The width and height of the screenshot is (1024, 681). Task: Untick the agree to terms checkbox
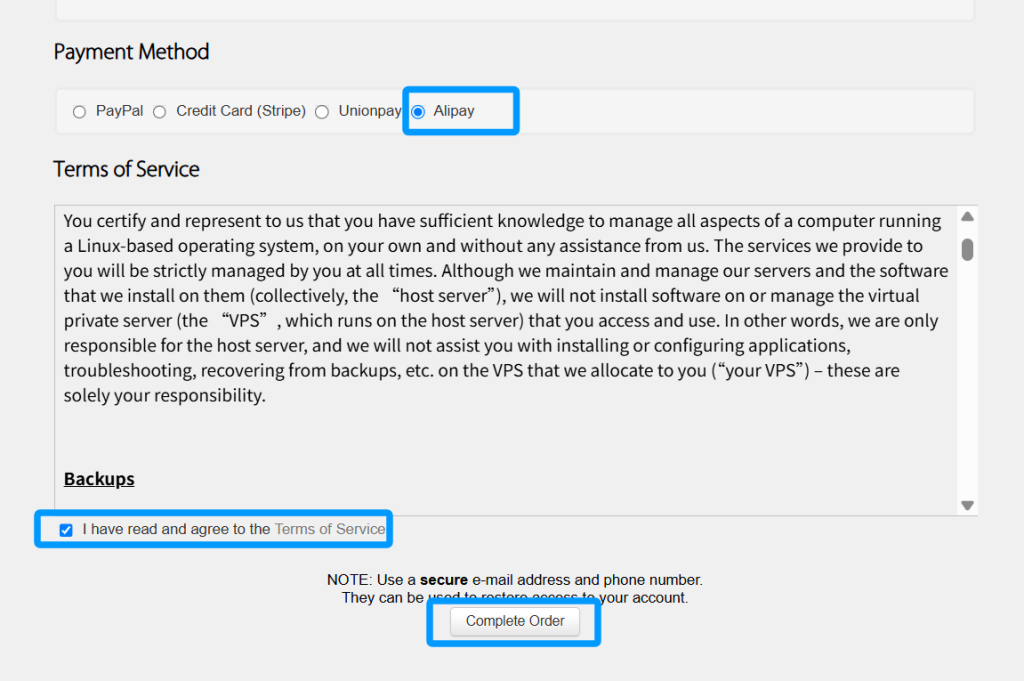pos(66,530)
